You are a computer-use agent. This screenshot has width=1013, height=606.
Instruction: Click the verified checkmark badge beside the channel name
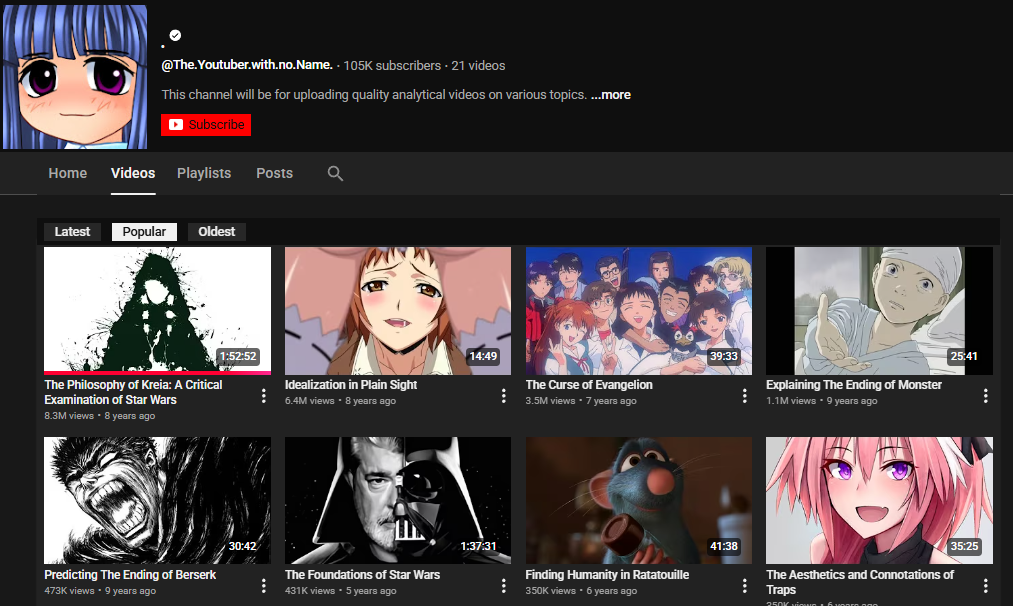pyautogui.click(x=176, y=36)
